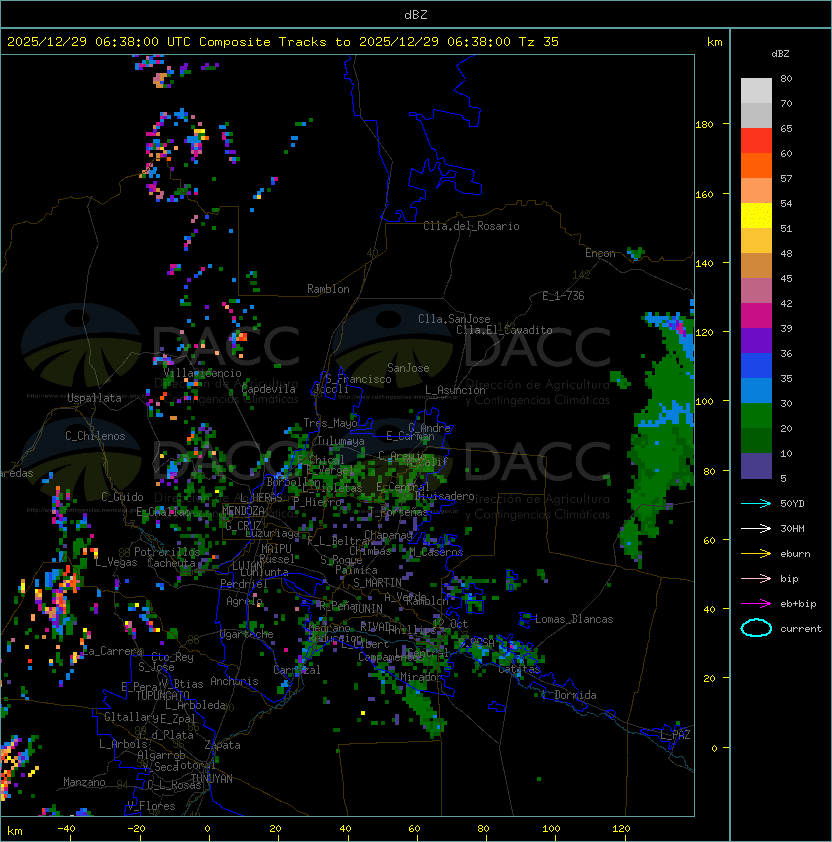This screenshot has width=832, height=842.
Task: Click the Potrerillos map label
Action: pyautogui.click(x=167, y=551)
